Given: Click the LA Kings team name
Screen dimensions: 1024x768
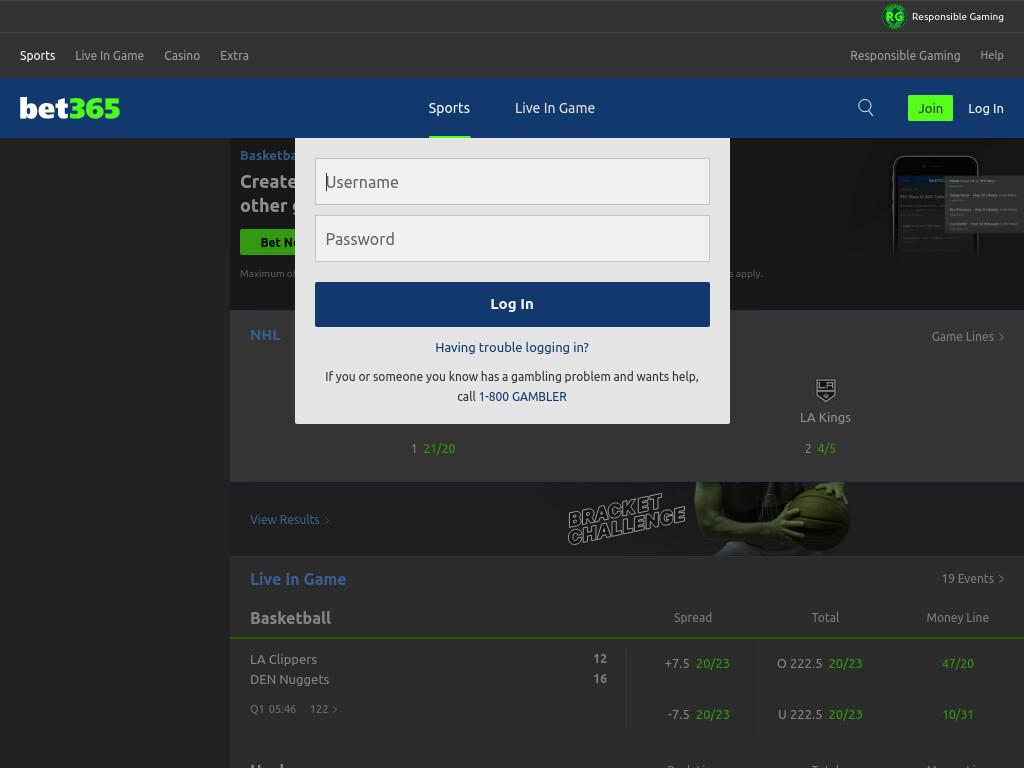Looking at the screenshot, I should [825, 417].
